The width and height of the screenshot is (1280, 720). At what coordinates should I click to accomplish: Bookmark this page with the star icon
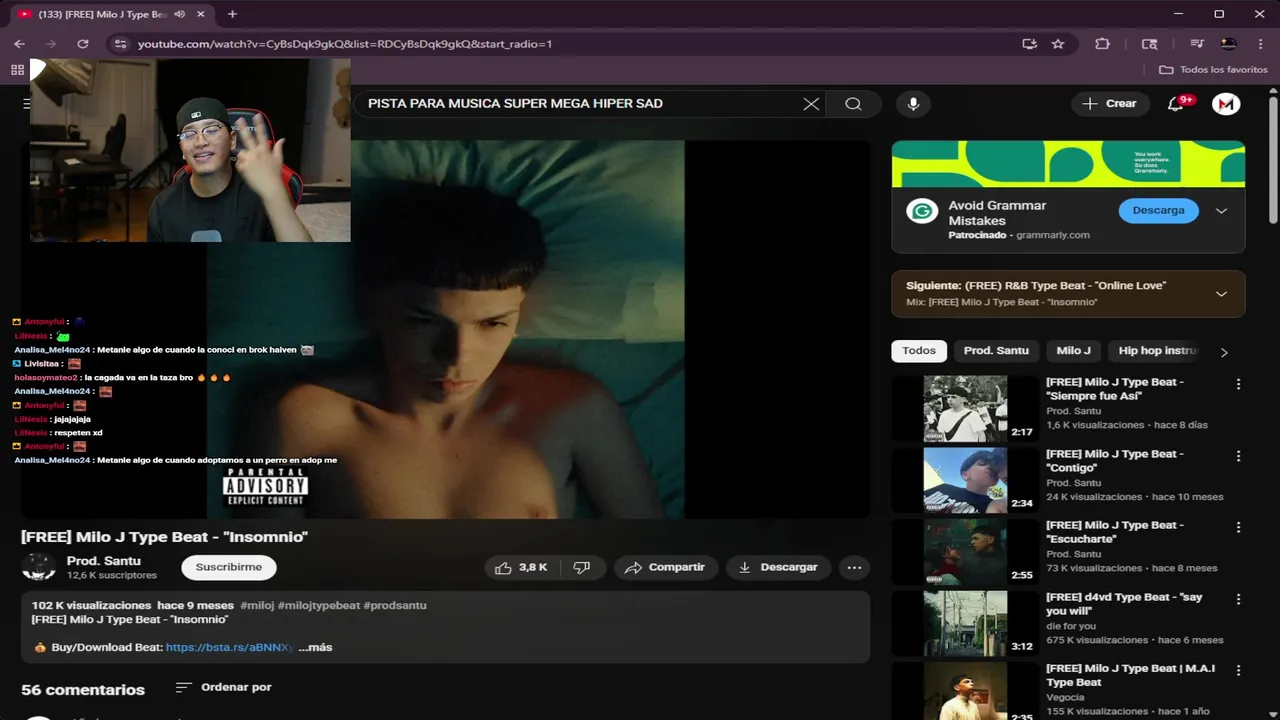1058,44
